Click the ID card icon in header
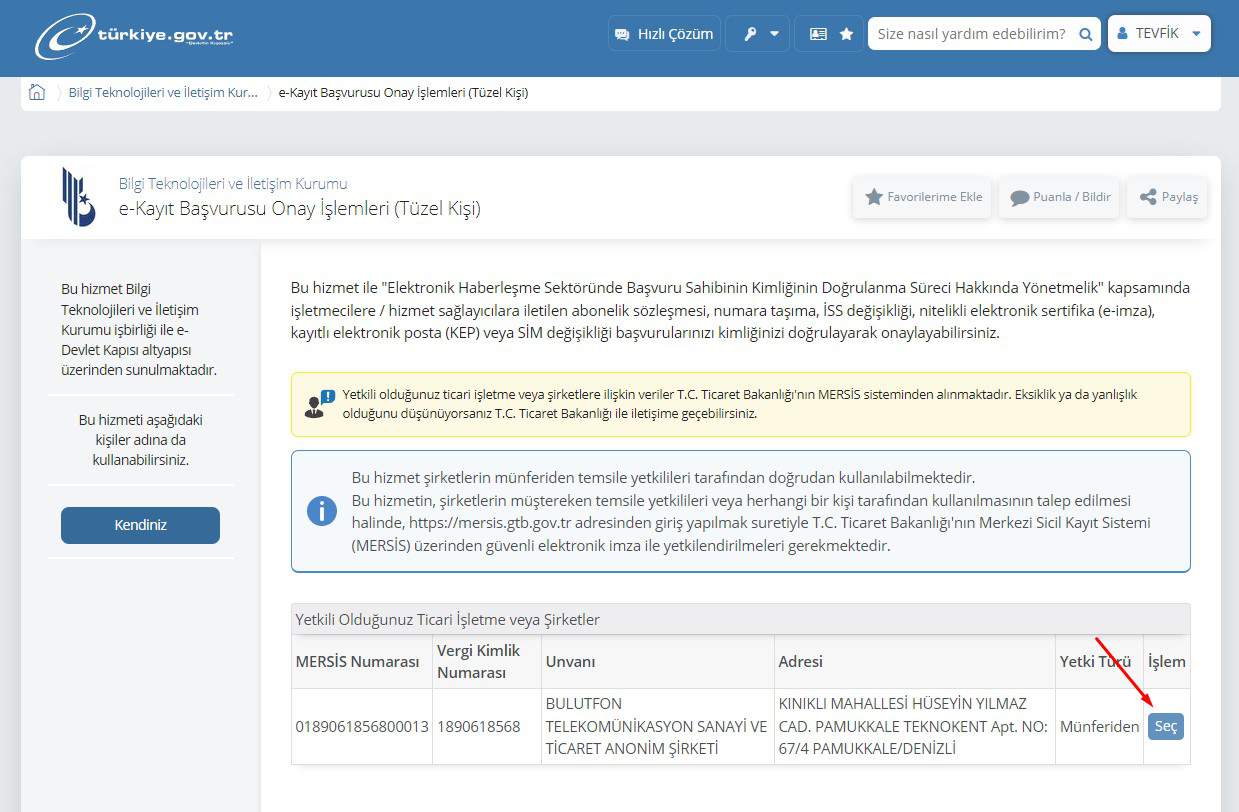The image size is (1239, 812). [818, 34]
